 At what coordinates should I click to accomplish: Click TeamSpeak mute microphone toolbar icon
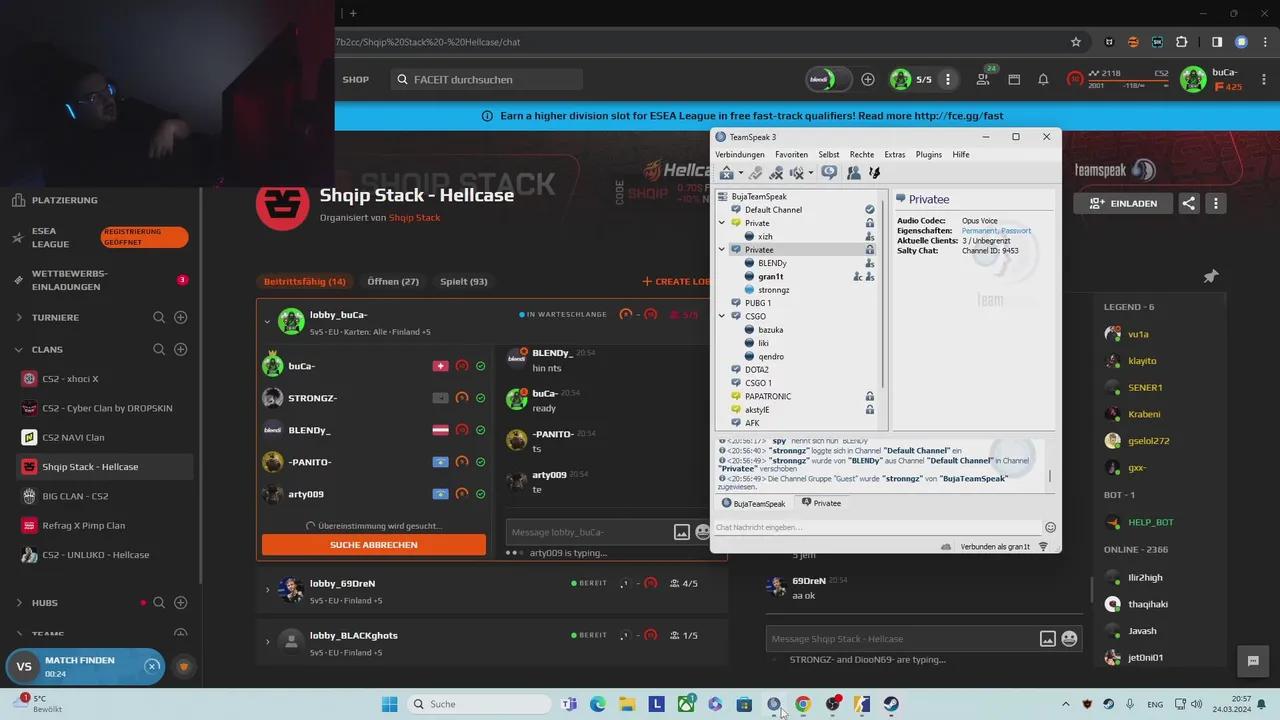776,173
